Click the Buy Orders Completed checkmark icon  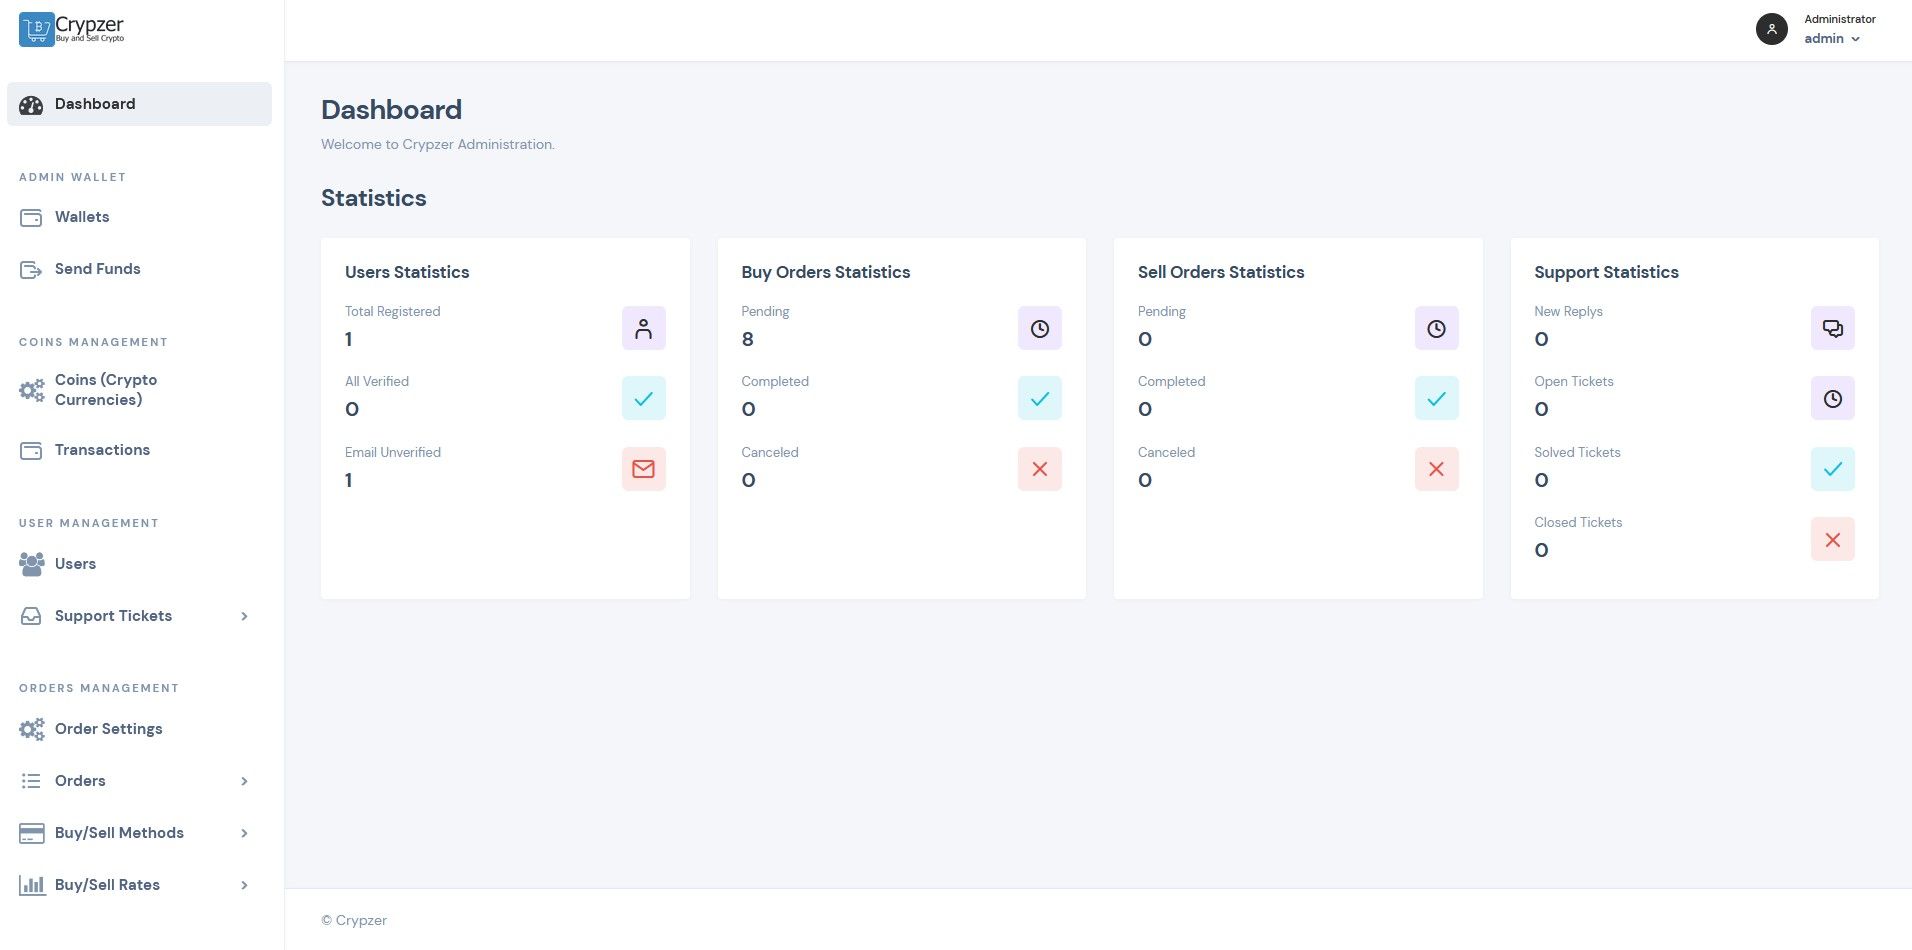1039,398
